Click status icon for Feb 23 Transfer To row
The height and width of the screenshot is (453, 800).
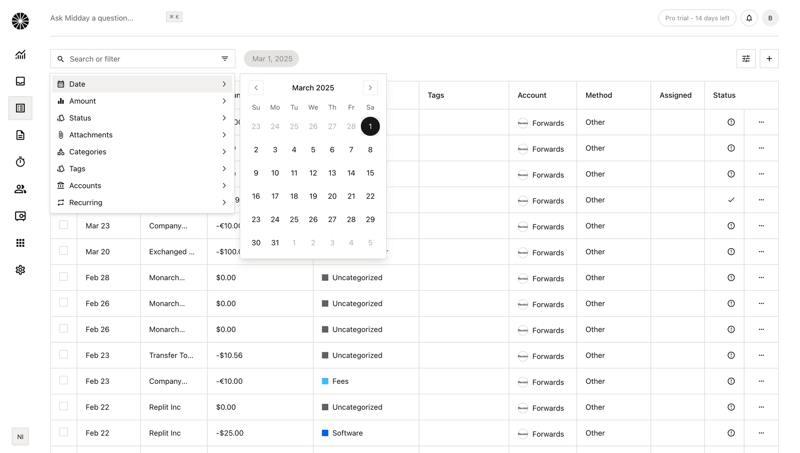(731, 355)
